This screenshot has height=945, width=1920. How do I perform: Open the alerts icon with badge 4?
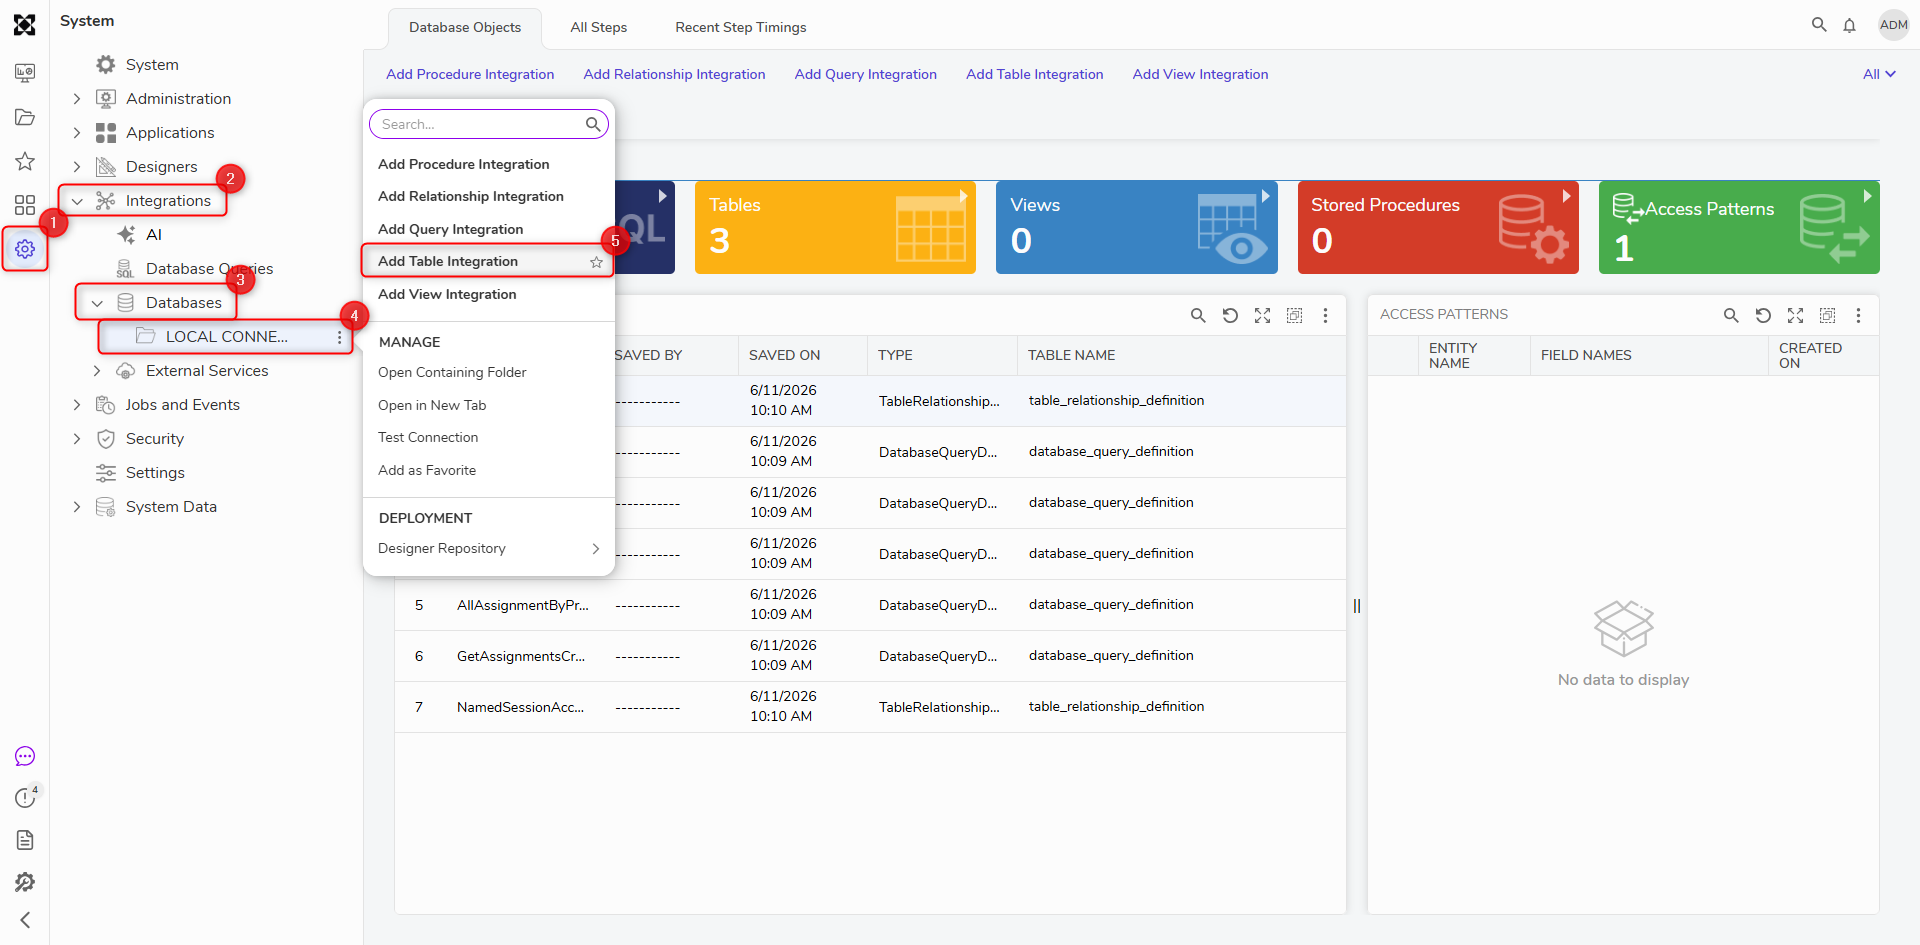(x=25, y=797)
